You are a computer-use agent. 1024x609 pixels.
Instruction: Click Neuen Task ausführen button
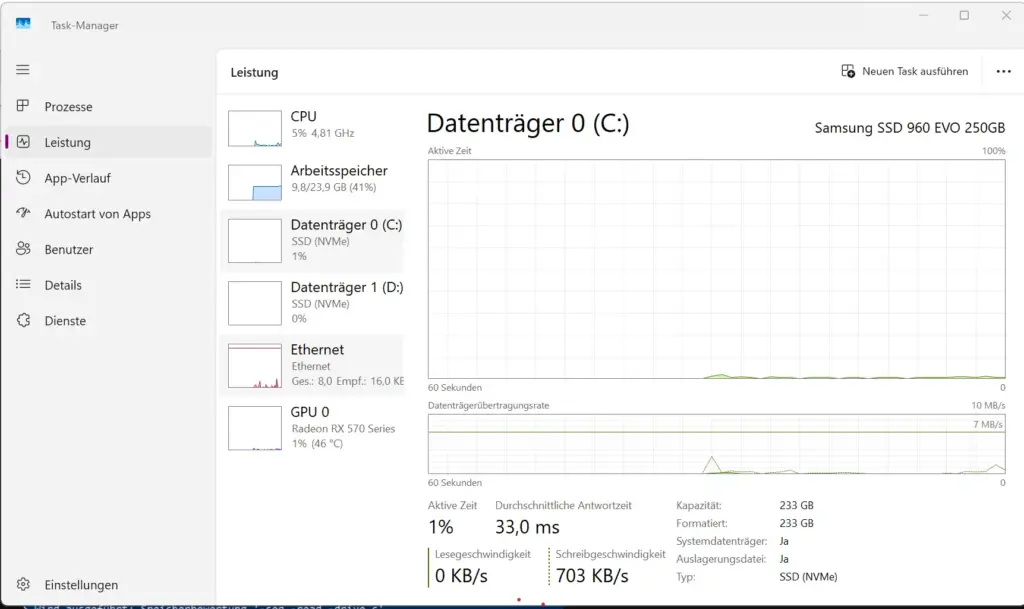[904, 71]
